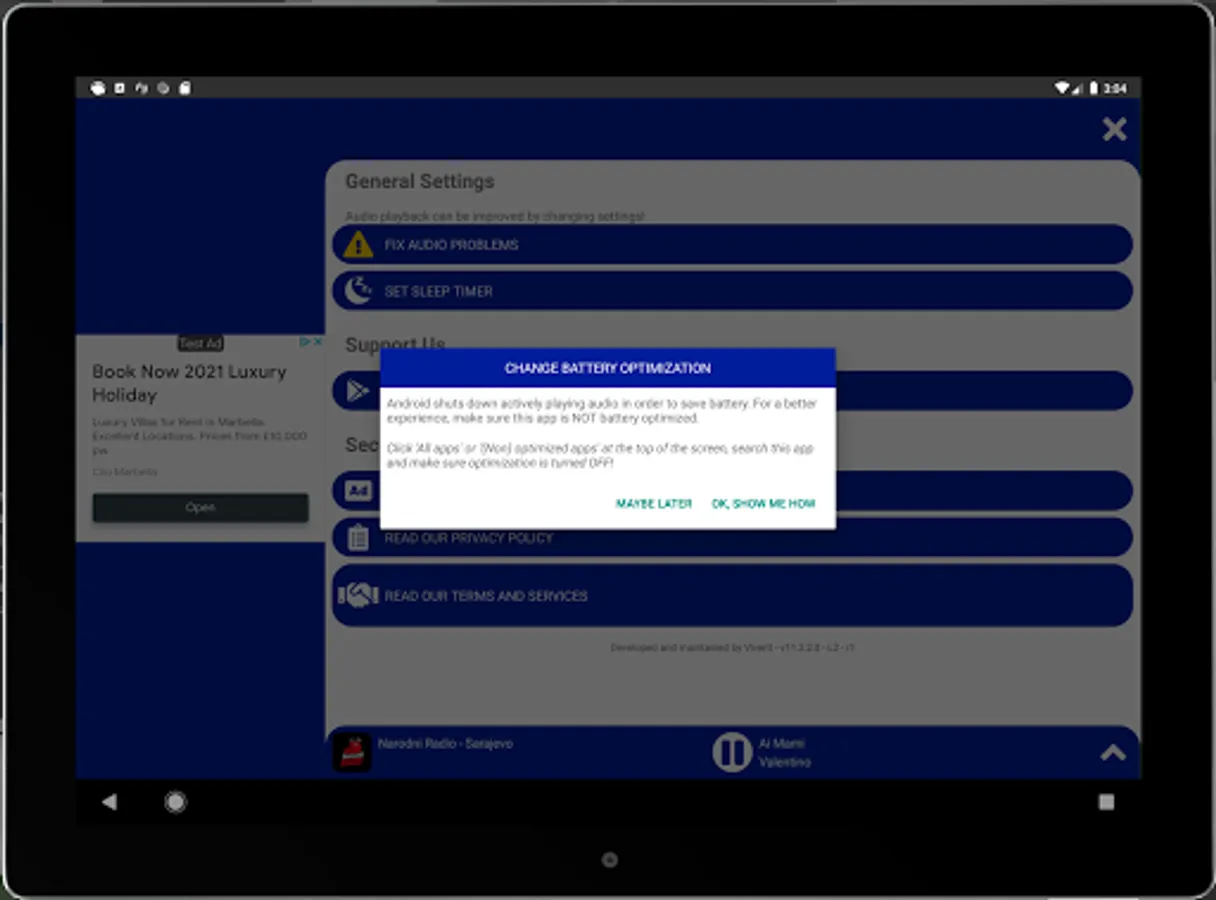The width and height of the screenshot is (1216, 900).
Task: Expand the player with the up chevron
Action: tap(1113, 753)
